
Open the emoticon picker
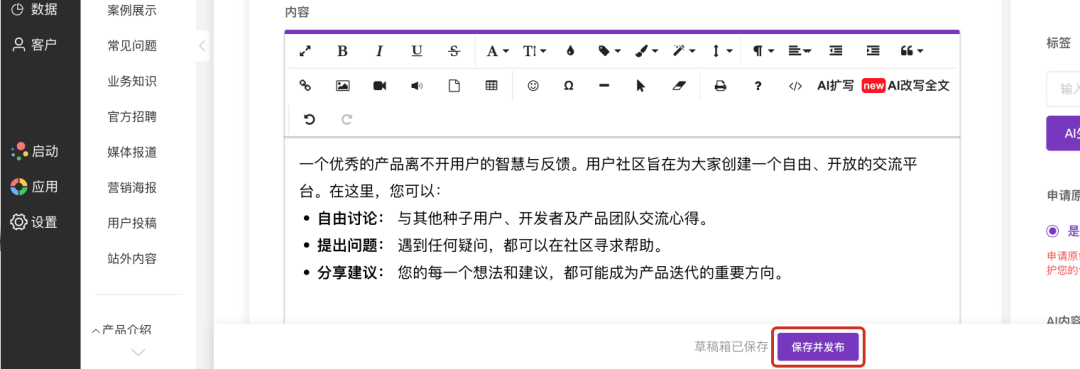click(x=532, y=86)
